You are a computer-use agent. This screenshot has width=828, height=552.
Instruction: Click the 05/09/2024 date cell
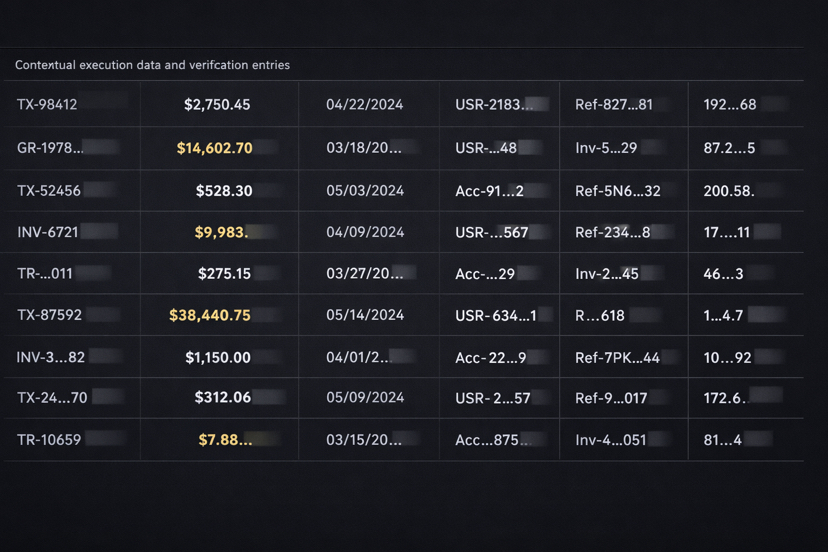point(365,398)
